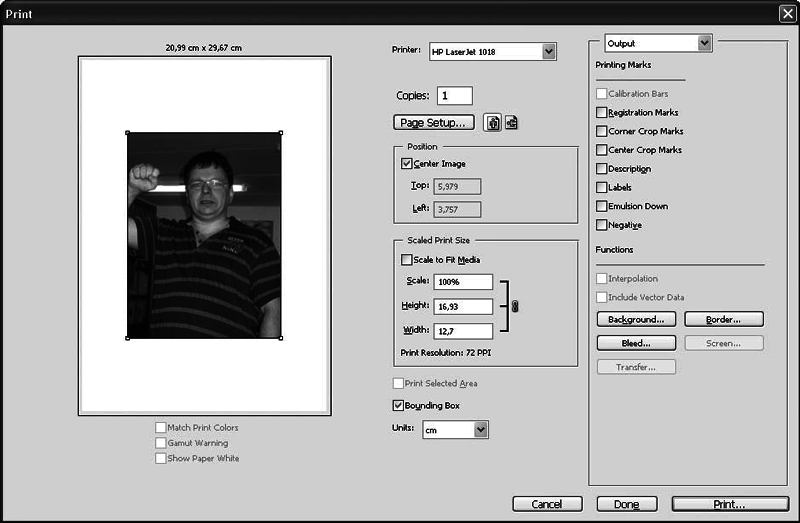Click the Scale percentage field
800x523 pixels.
coord(463,282)
